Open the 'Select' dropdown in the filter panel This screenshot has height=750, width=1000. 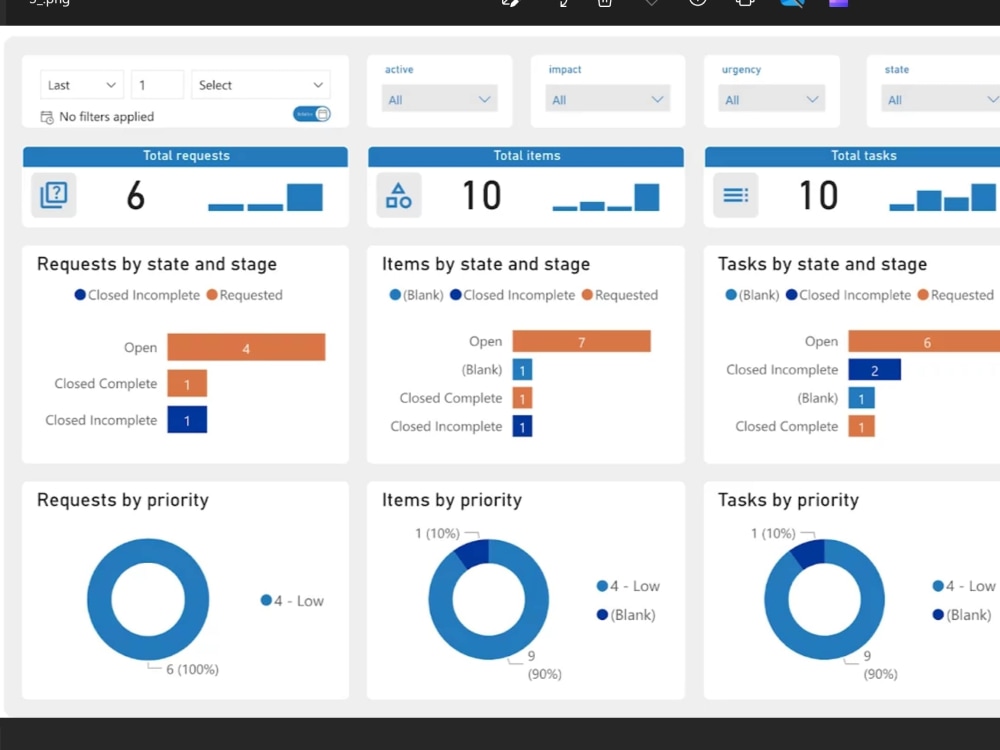[260, 85]
